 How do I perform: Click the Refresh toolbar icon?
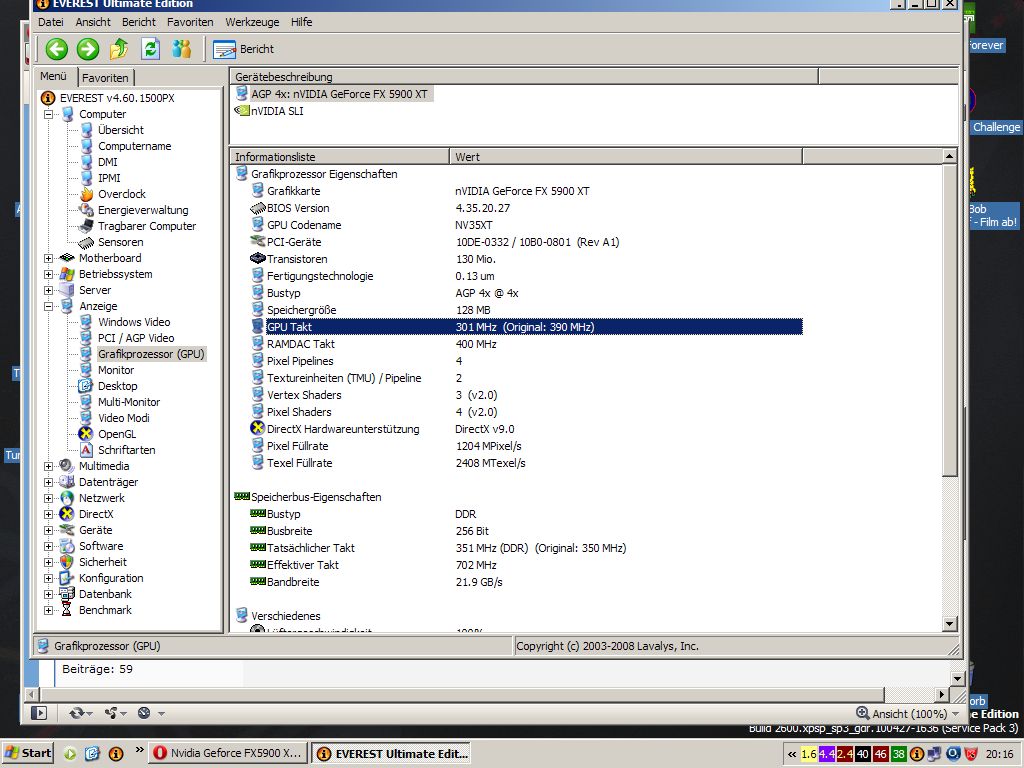151,49
